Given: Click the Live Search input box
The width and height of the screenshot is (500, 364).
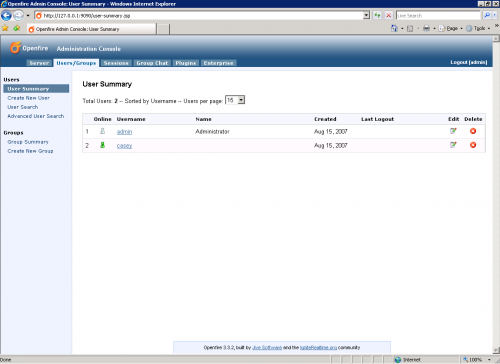Looking at the screenshot, I should [x=438, y=15].
